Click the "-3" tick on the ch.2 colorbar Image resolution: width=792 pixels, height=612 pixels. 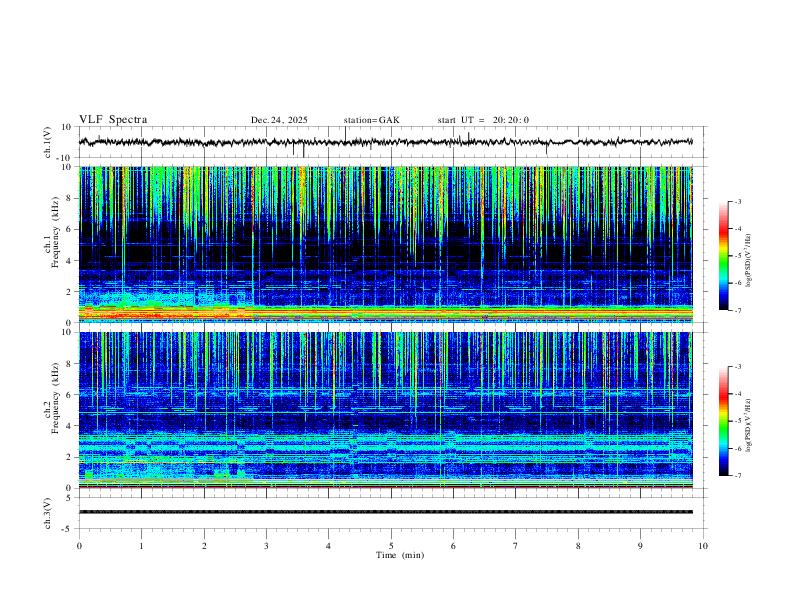click(737, 366)
